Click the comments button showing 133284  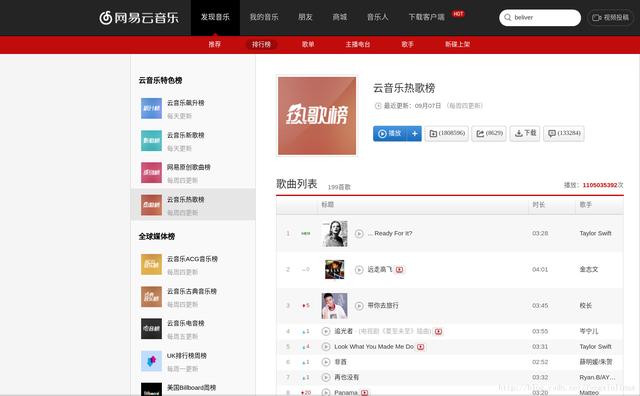click(x=564, y=133)
